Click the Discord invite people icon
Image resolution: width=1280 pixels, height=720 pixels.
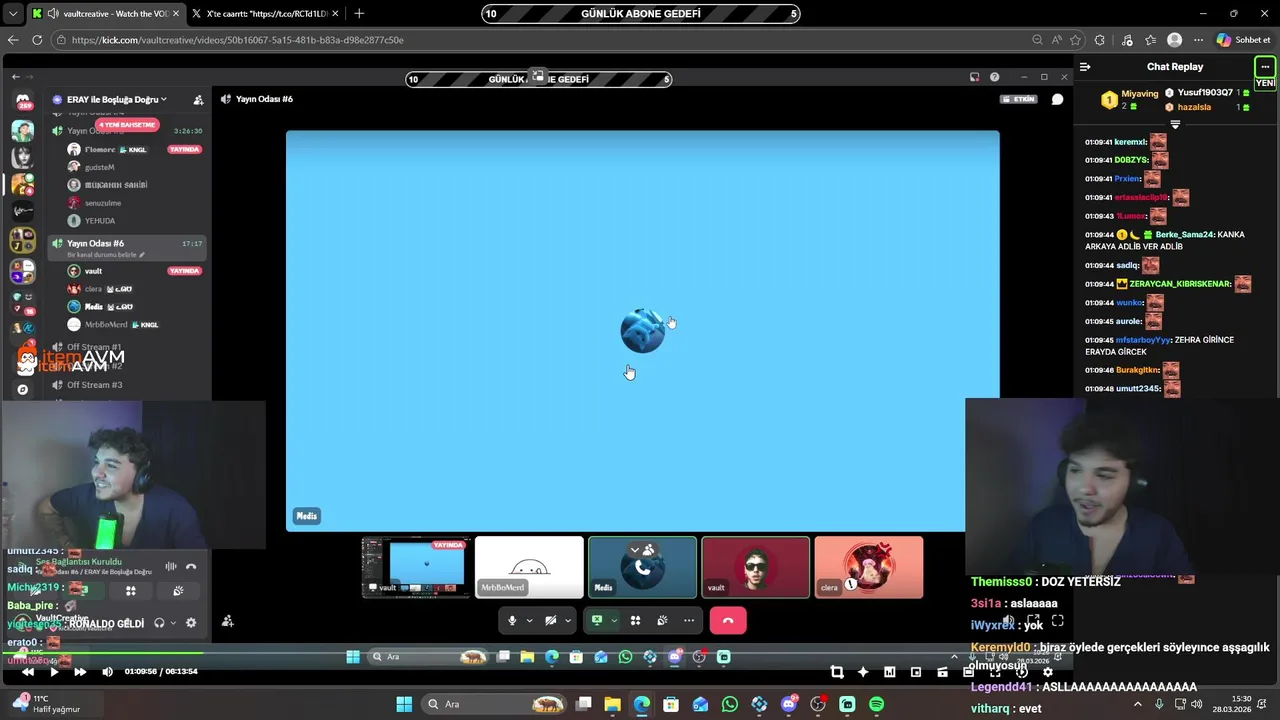point(198,100)
